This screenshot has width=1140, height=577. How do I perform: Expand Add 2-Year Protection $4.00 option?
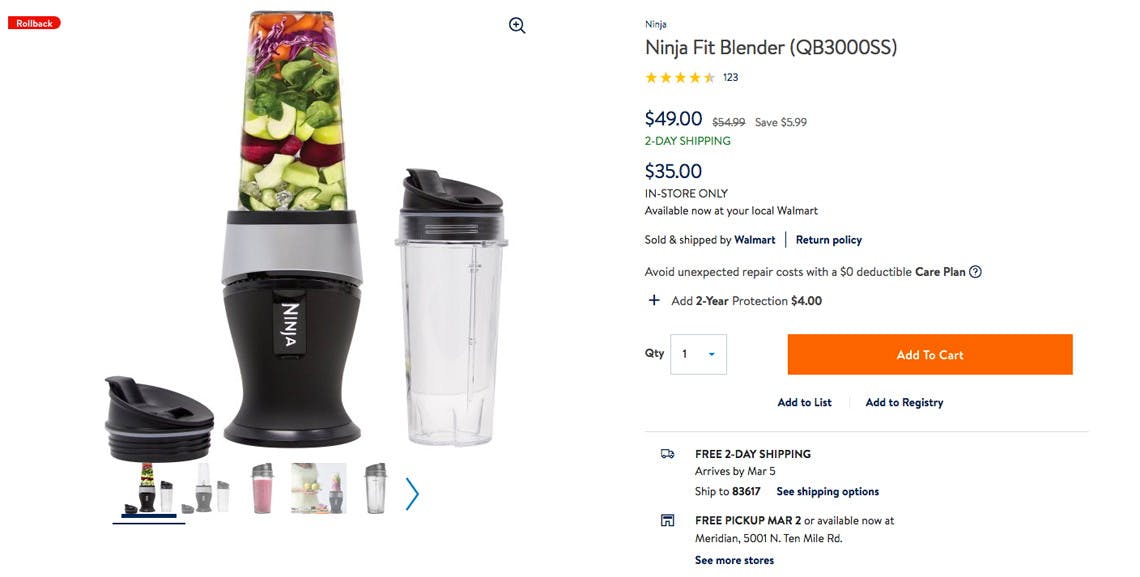[x=747, y=301]
